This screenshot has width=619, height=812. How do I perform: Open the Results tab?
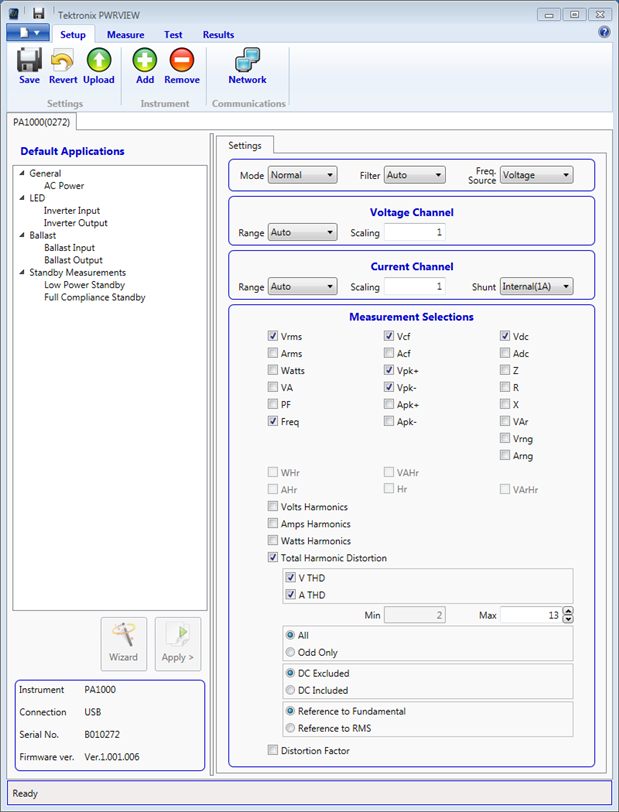click(x=218, y=35)
